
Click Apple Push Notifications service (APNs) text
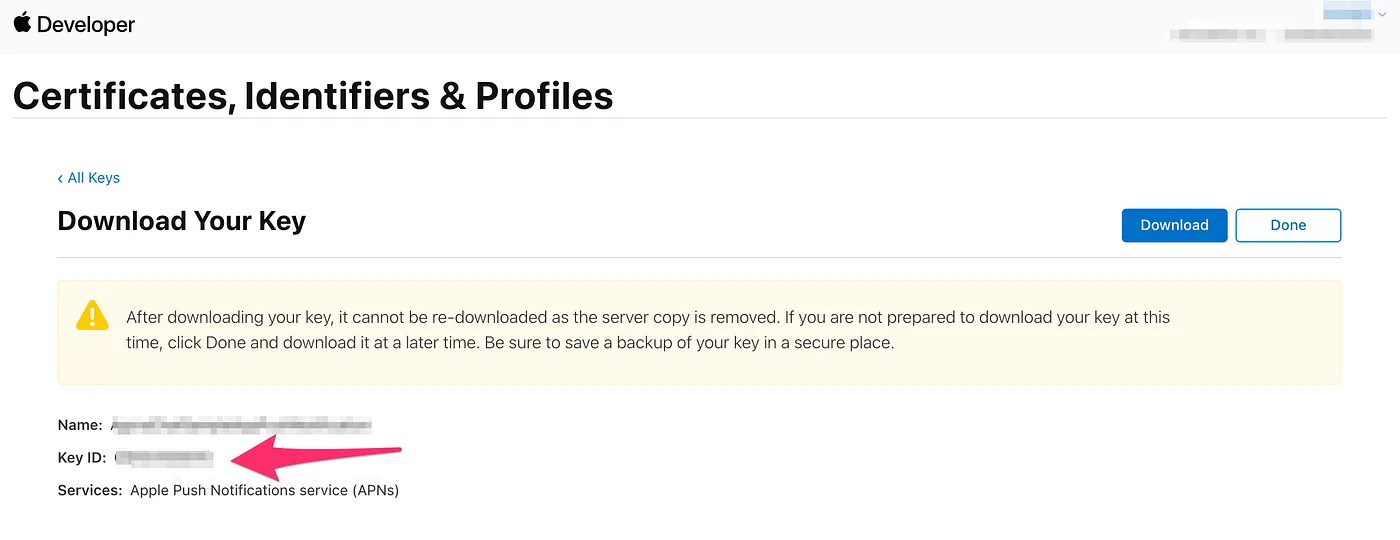[265, 490]
